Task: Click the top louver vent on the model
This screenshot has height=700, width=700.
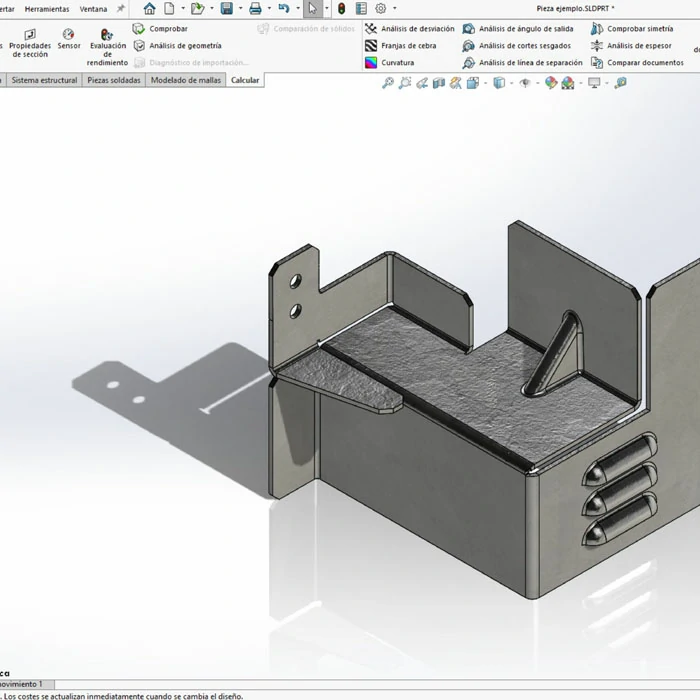Action: tap(620, 460)
